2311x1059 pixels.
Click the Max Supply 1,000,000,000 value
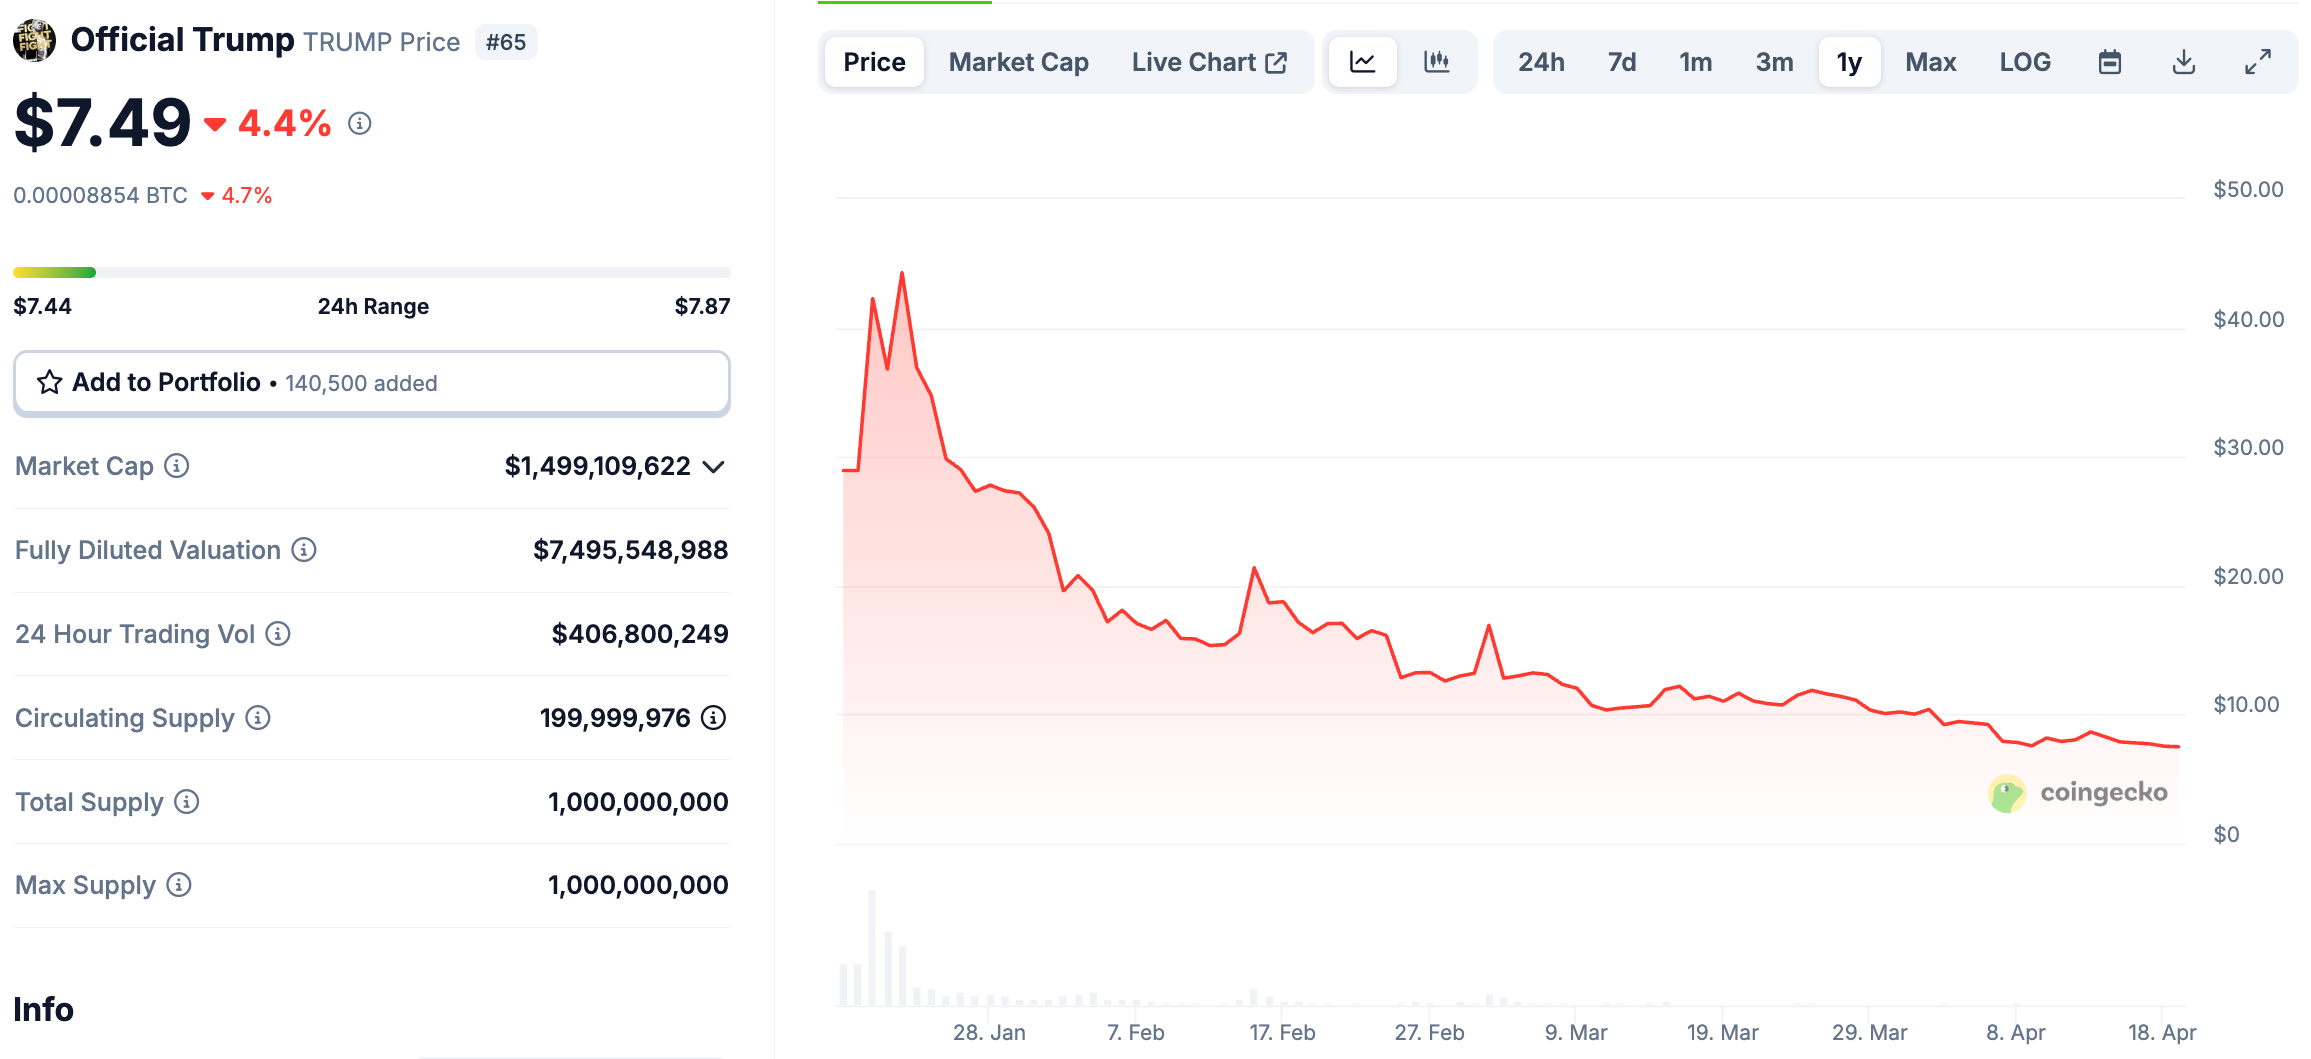click(638, 885)
